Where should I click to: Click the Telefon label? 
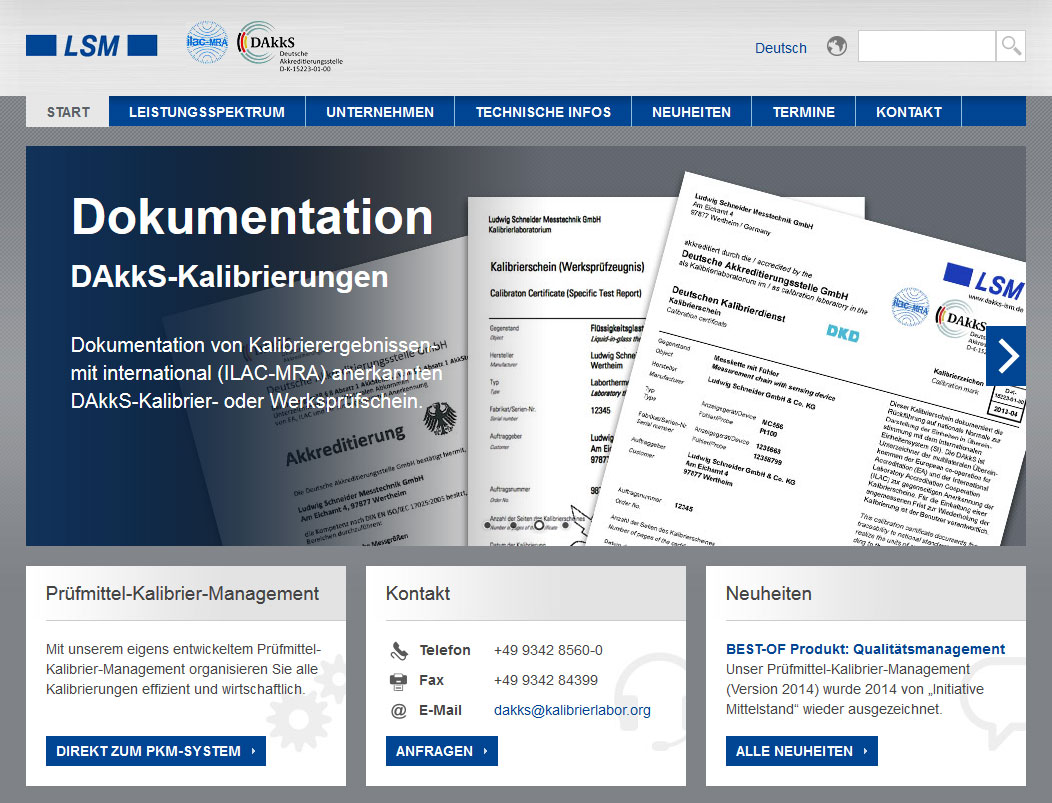click(x=445, y=650)
